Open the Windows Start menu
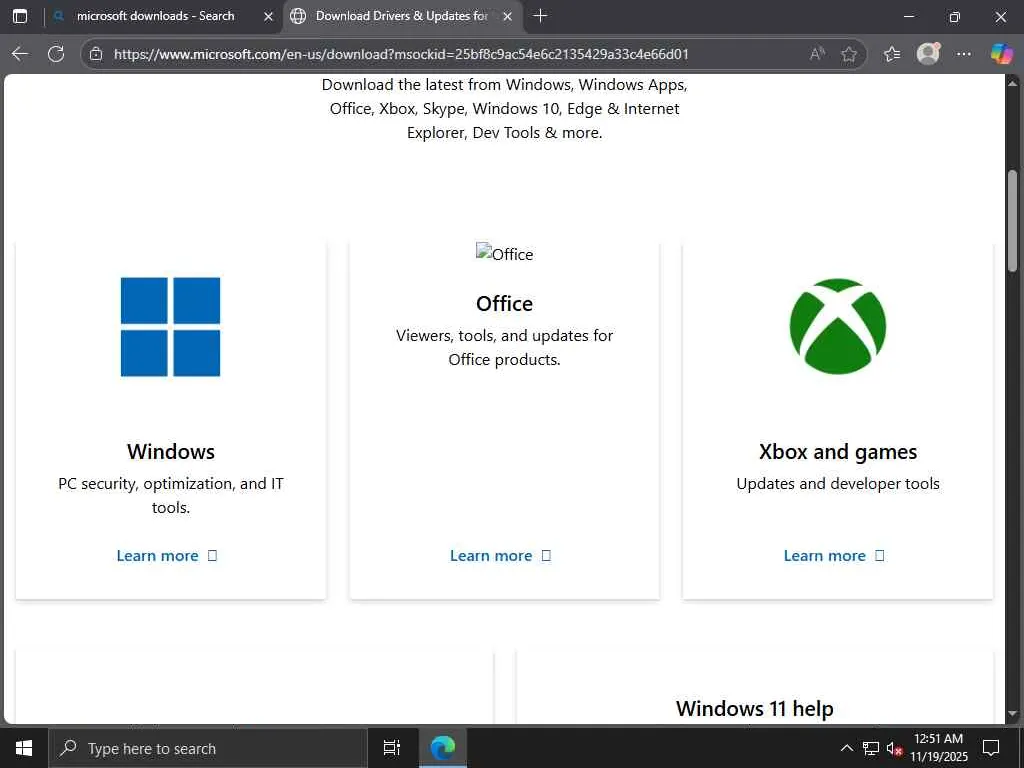The height and width of the screenshot is (768, 1024). coord(24,748)
